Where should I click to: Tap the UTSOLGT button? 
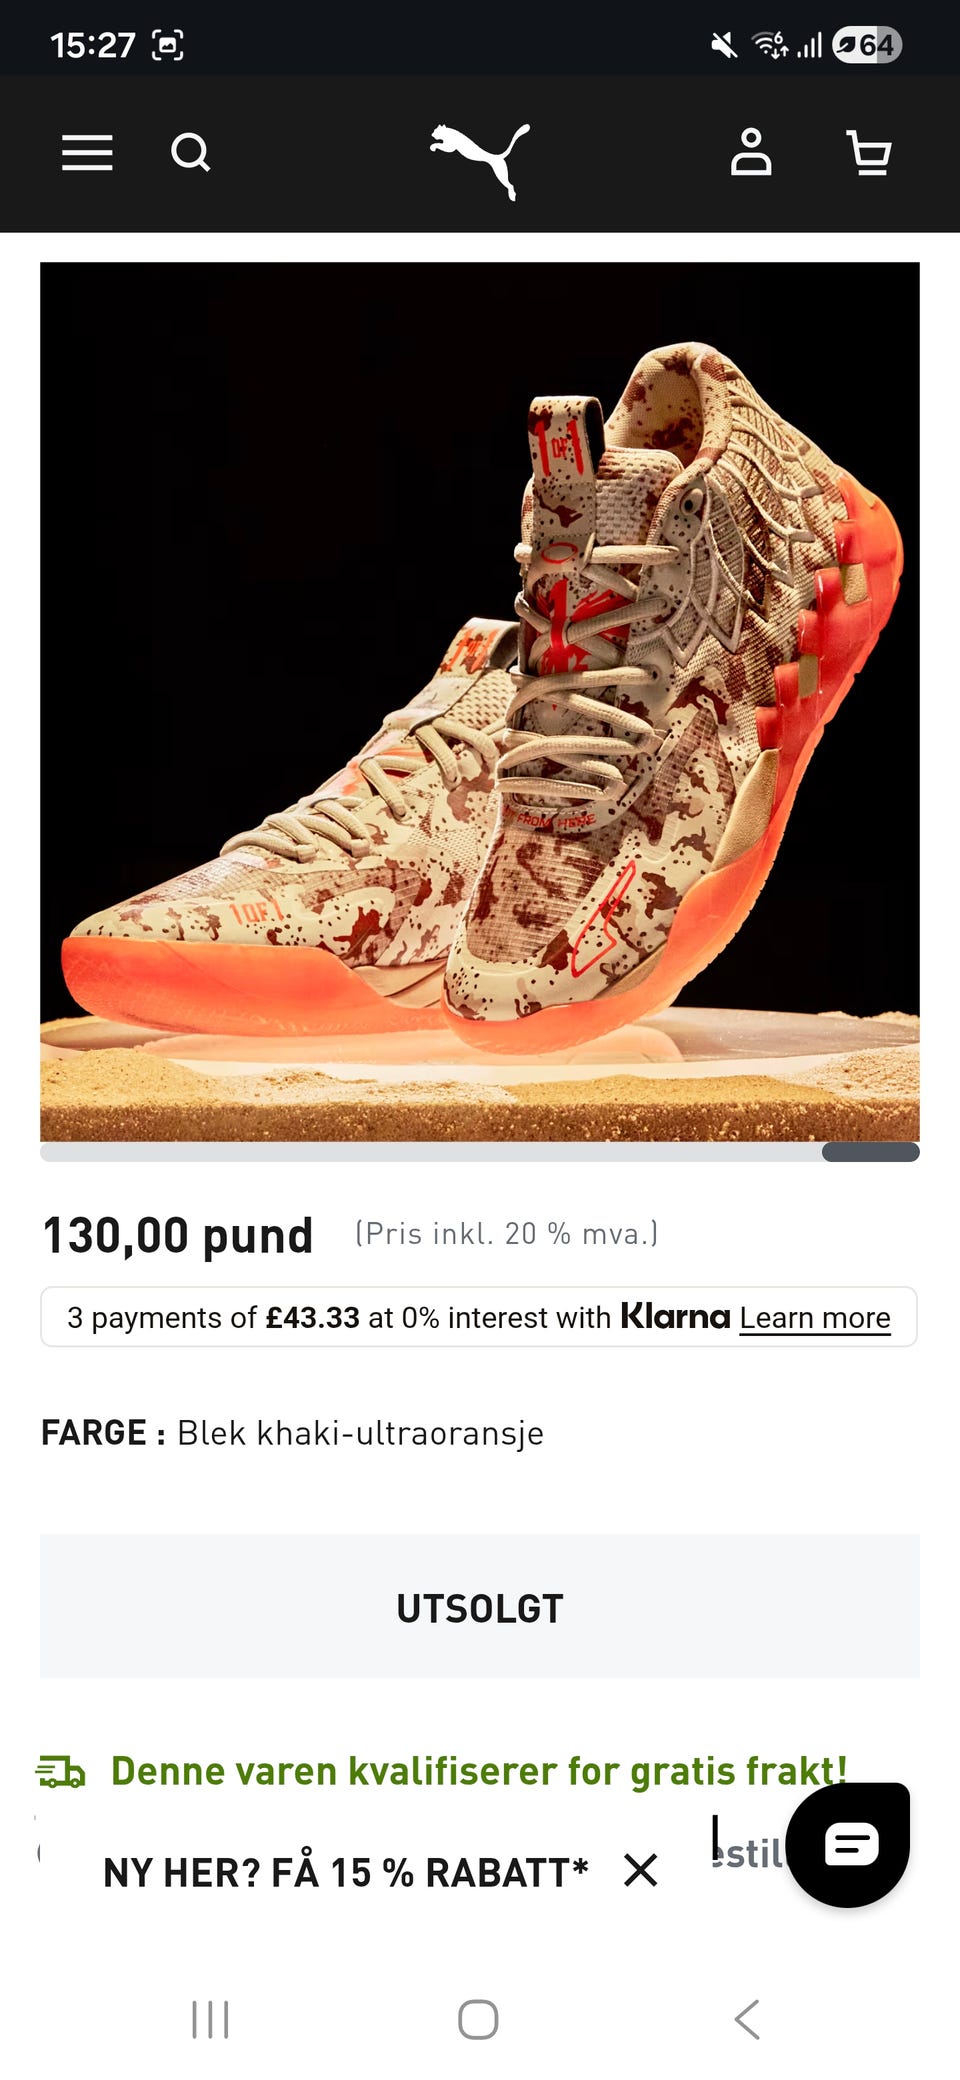pos(480,1606)
